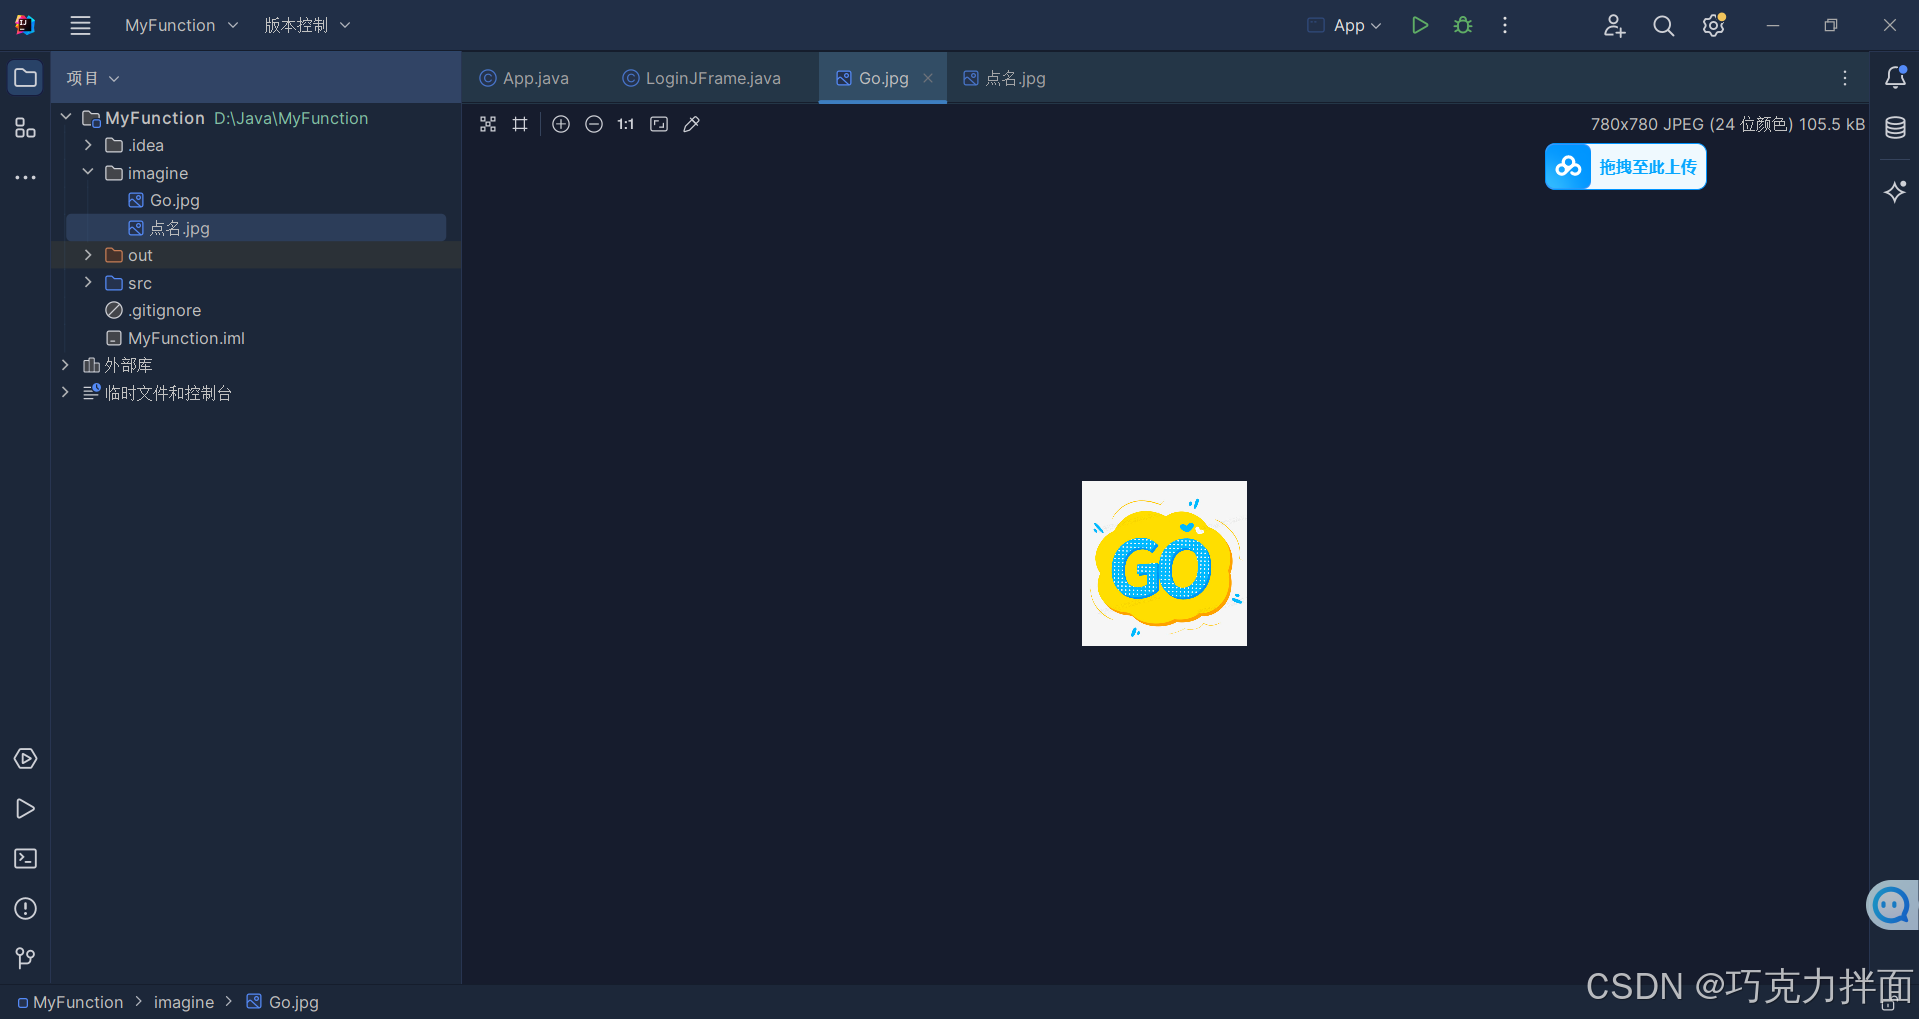
Task: Open the Problems tool window
Action: (25, 909)
